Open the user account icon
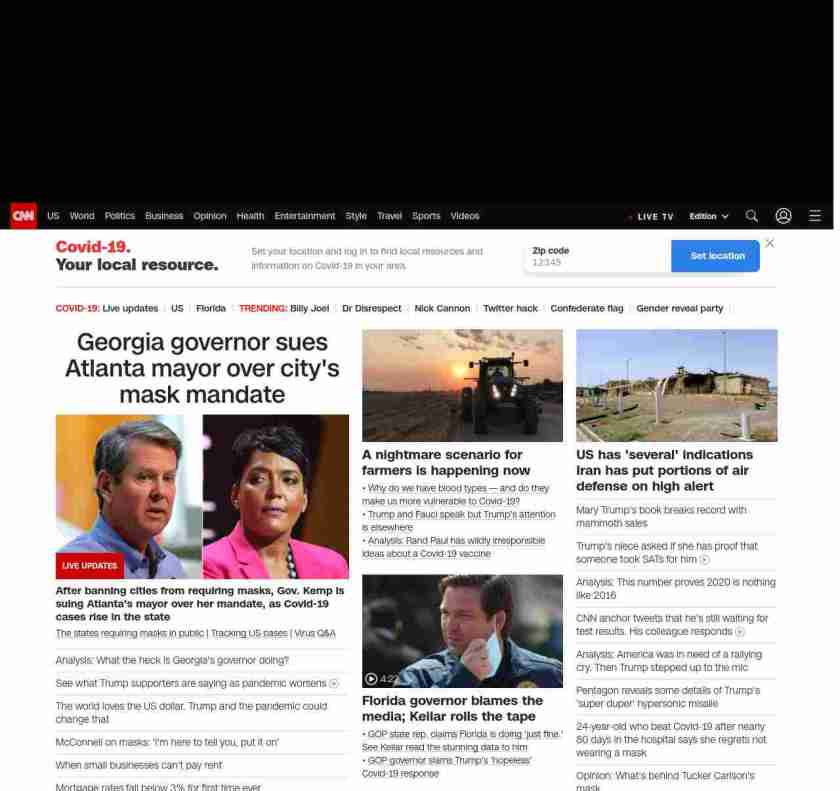Image resolution: width=840 pixels, height=791 pixels. 783,216
